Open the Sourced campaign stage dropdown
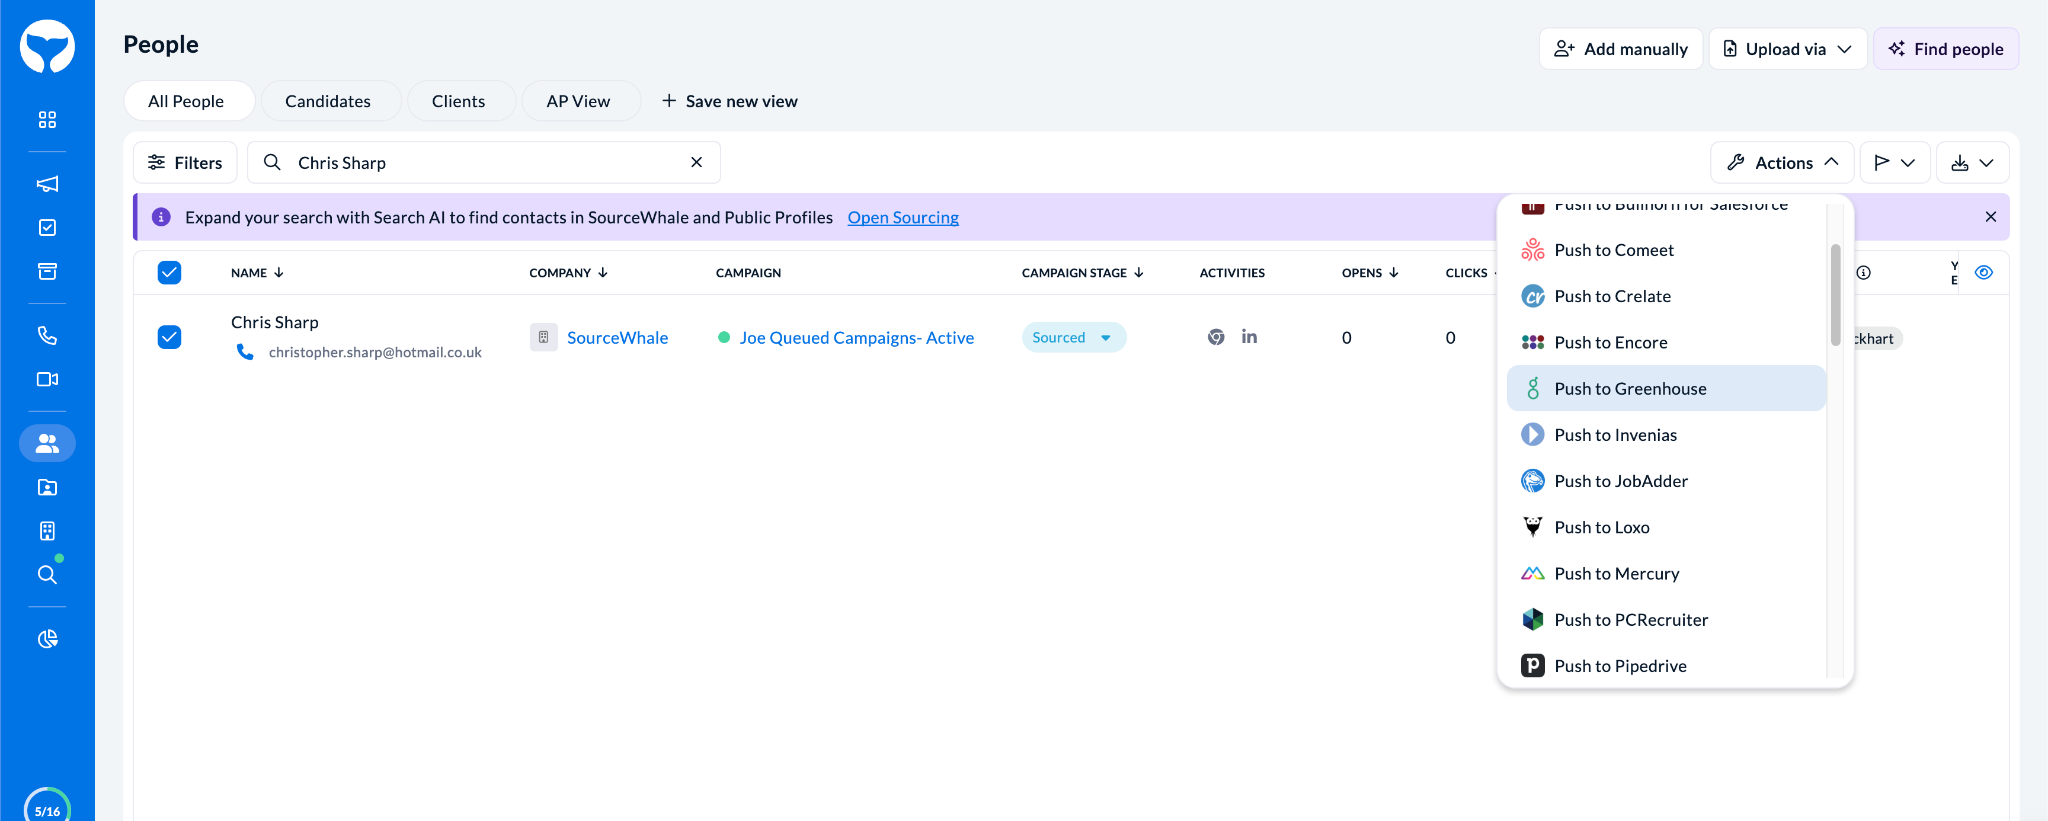2048x821 pixels. click(1074, 338)
